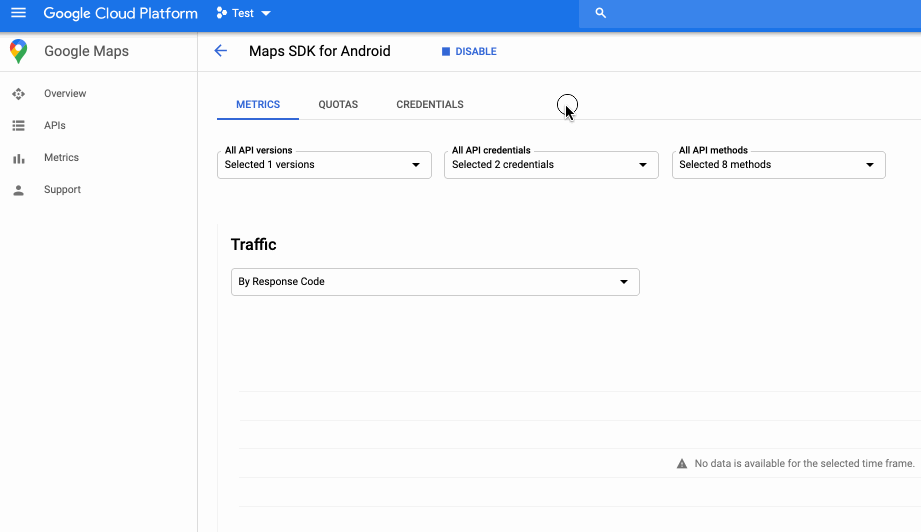Open APIs in the sidebar
This screenshot has height=532, width=921.
[55, 126]
